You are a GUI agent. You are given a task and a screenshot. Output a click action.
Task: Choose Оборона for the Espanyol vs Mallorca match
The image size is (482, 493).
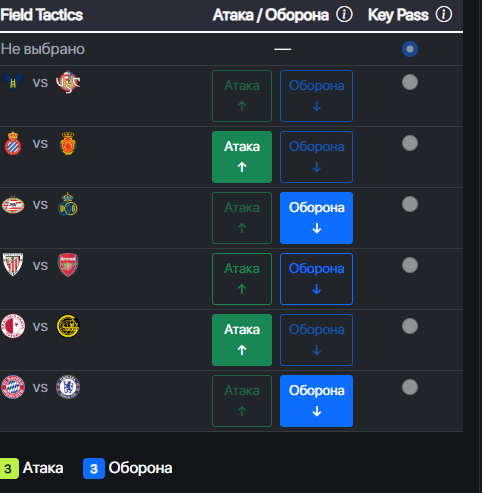(x=316, y=157)
